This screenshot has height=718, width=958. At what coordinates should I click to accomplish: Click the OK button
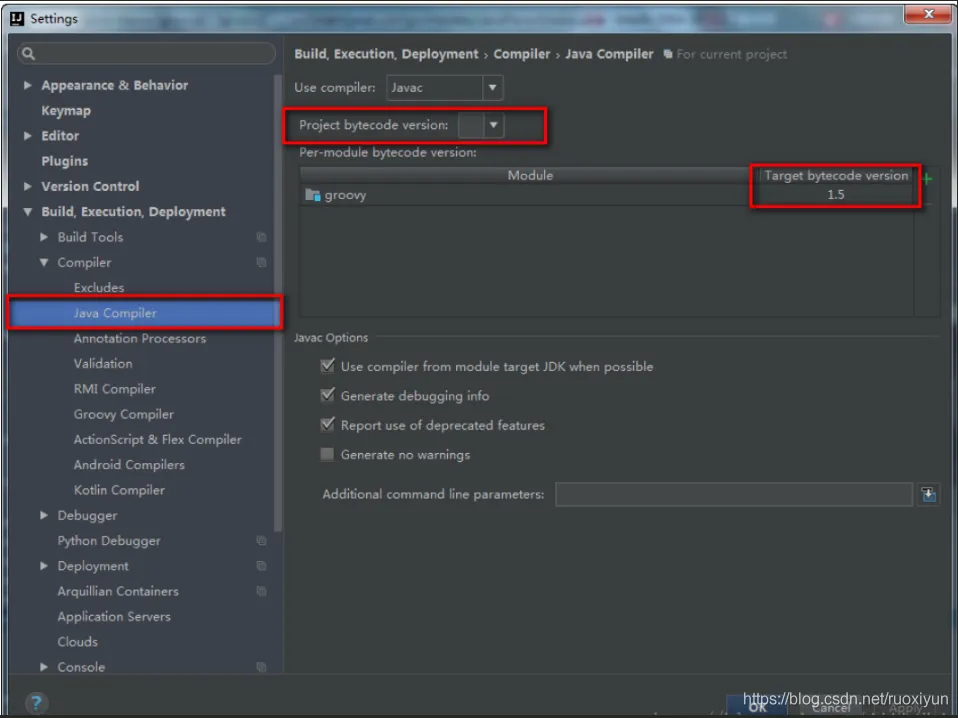tap(757, 707)
